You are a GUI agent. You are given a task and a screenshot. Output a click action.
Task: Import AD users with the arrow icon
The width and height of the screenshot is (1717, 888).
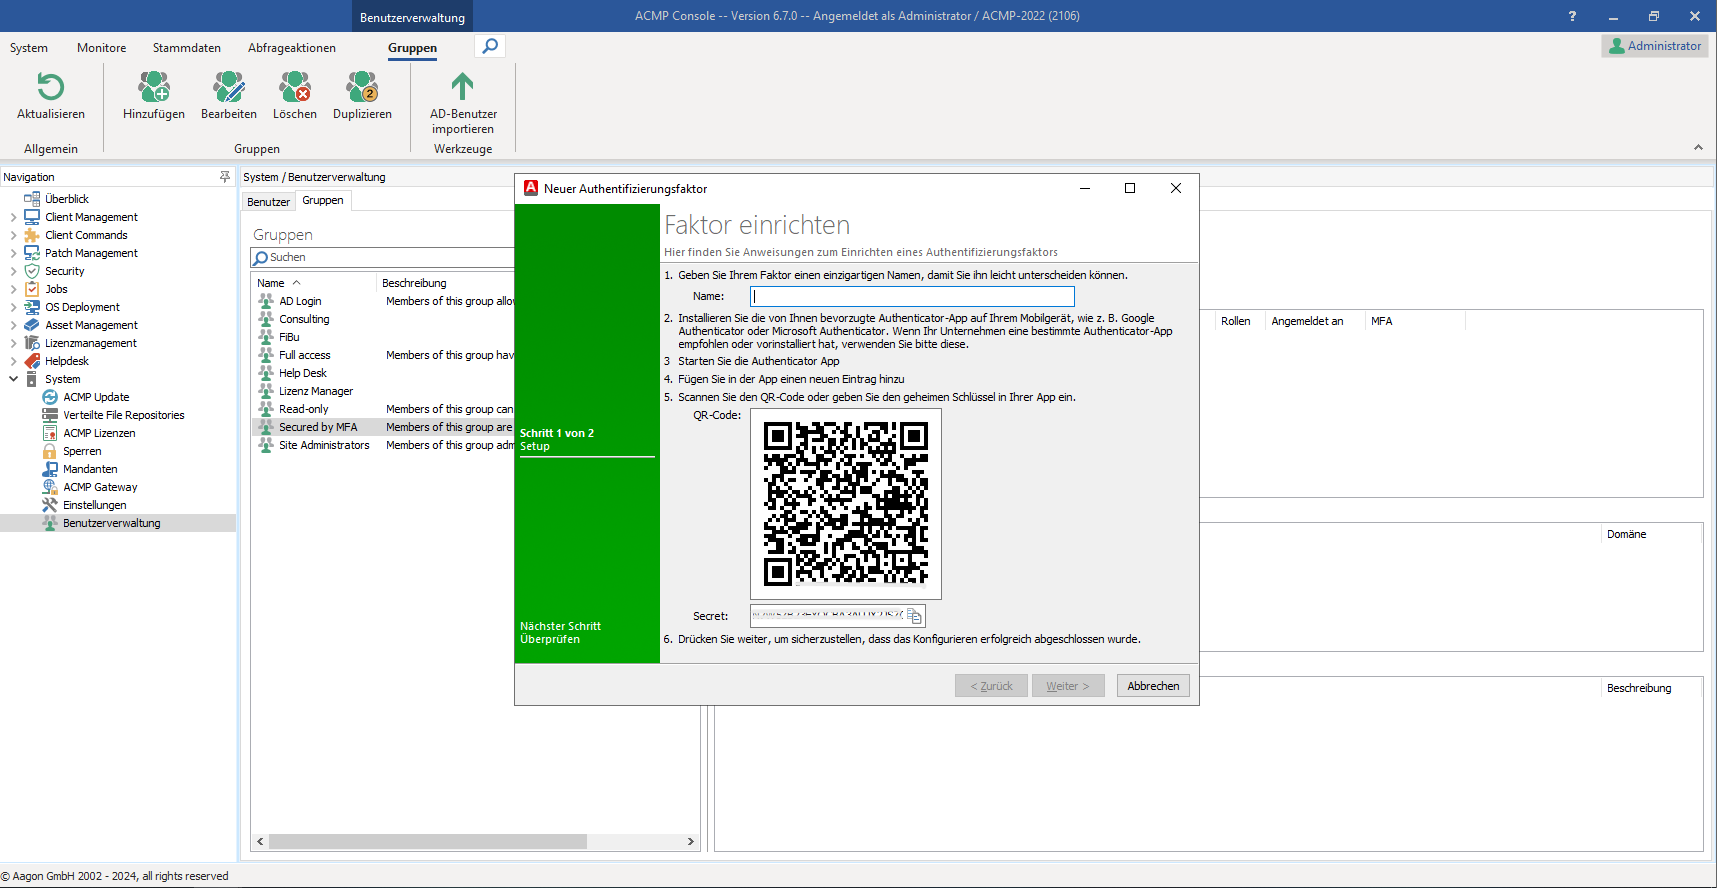click(462, 87)
